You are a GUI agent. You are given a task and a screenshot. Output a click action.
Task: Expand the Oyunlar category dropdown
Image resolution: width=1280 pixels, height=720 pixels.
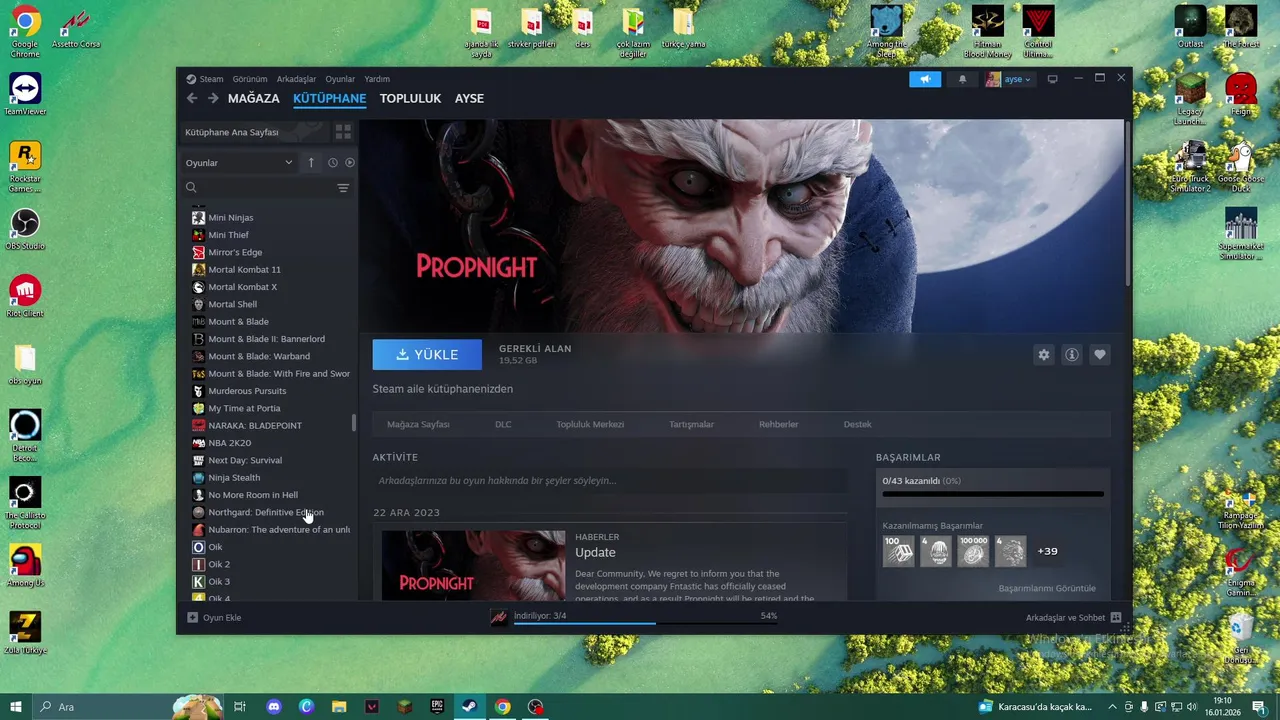coord(239,162)
